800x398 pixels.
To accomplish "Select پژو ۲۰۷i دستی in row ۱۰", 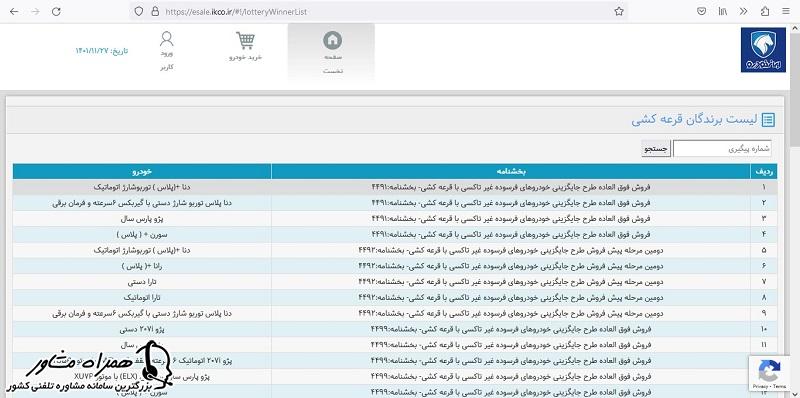I will pos(142,329).
